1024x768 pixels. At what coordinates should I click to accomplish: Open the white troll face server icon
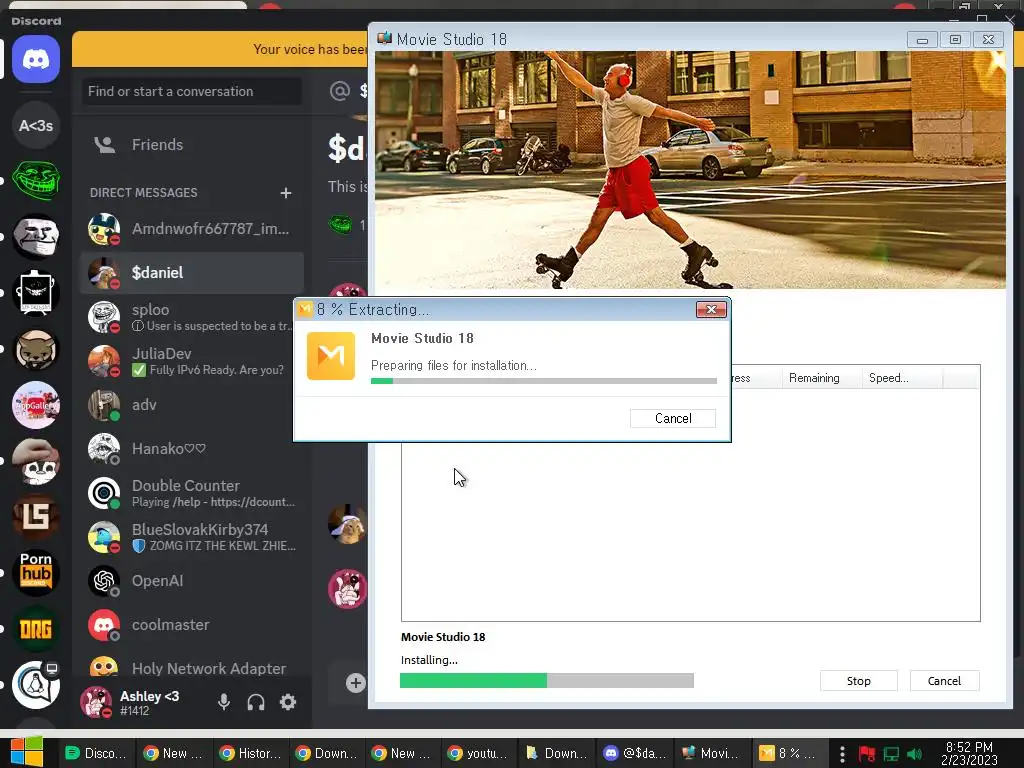[36, 236]
